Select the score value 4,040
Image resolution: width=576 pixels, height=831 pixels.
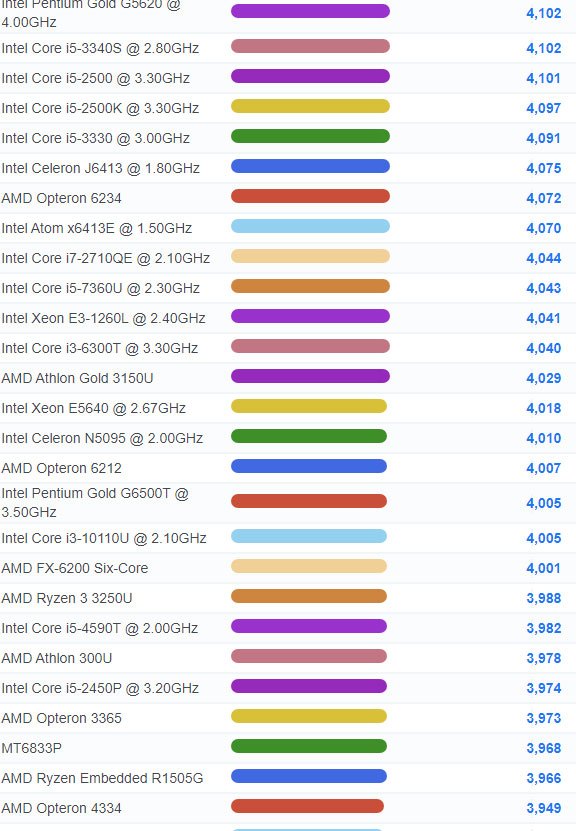click(544, 348)
